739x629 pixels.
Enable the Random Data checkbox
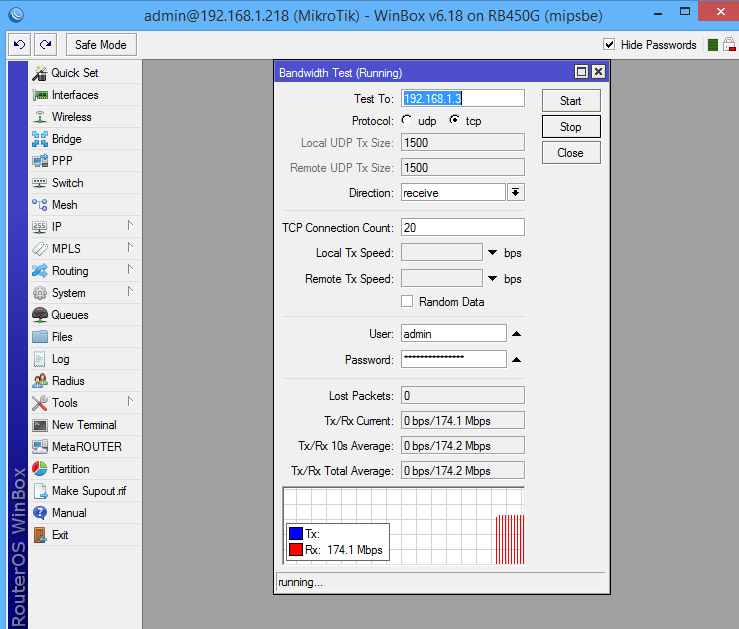pos(407,302)
